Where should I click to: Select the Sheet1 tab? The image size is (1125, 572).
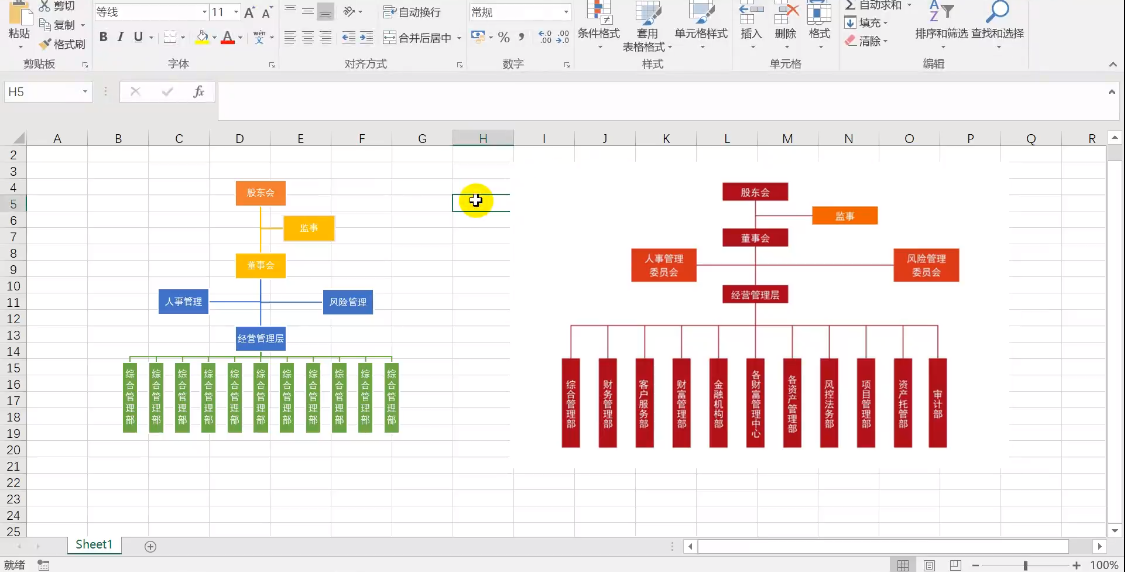pos(94,545)
